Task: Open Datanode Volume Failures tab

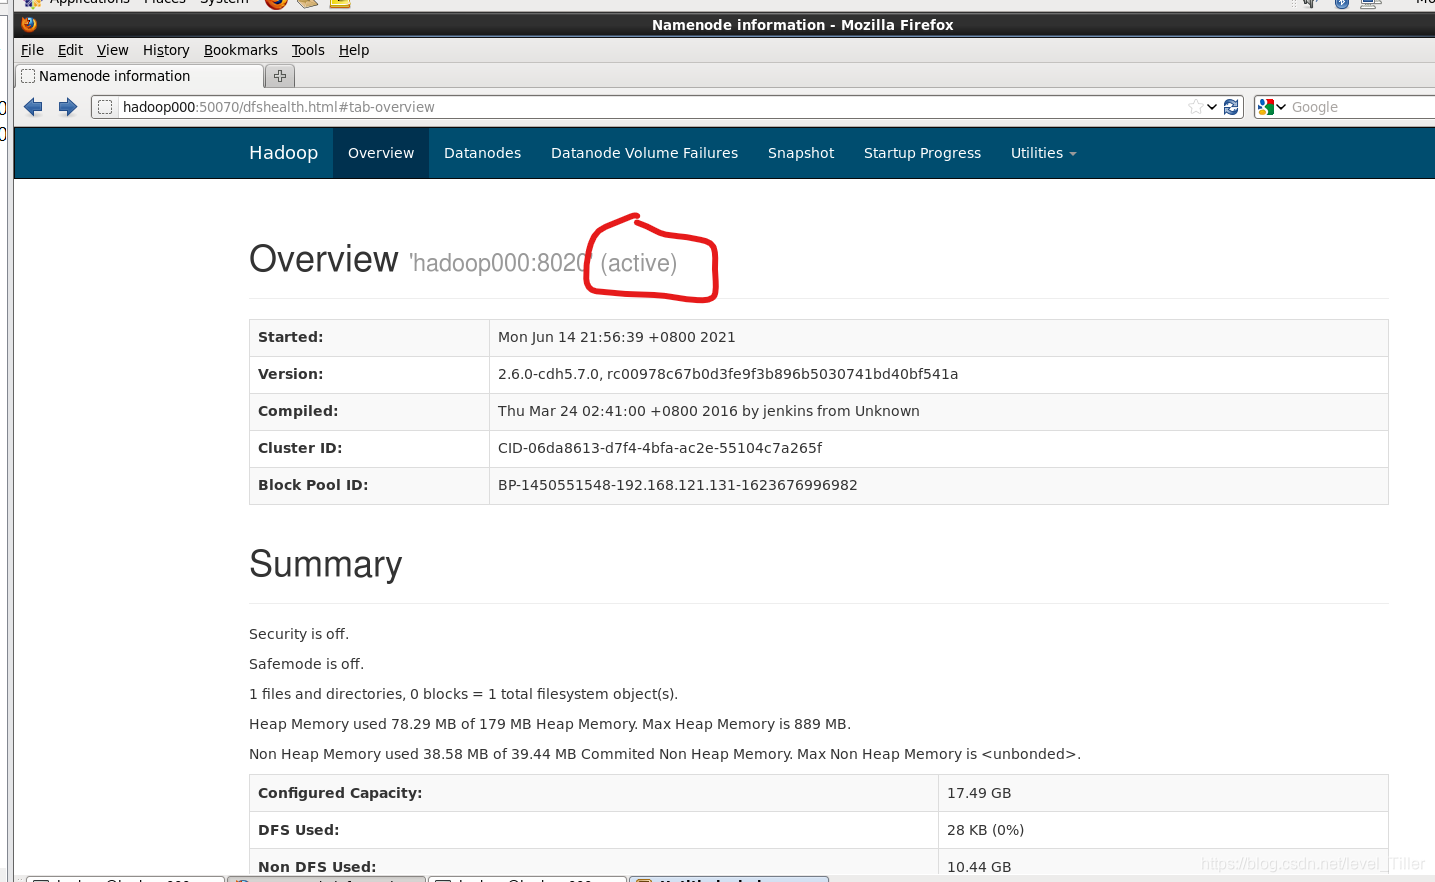Action: 644,153
